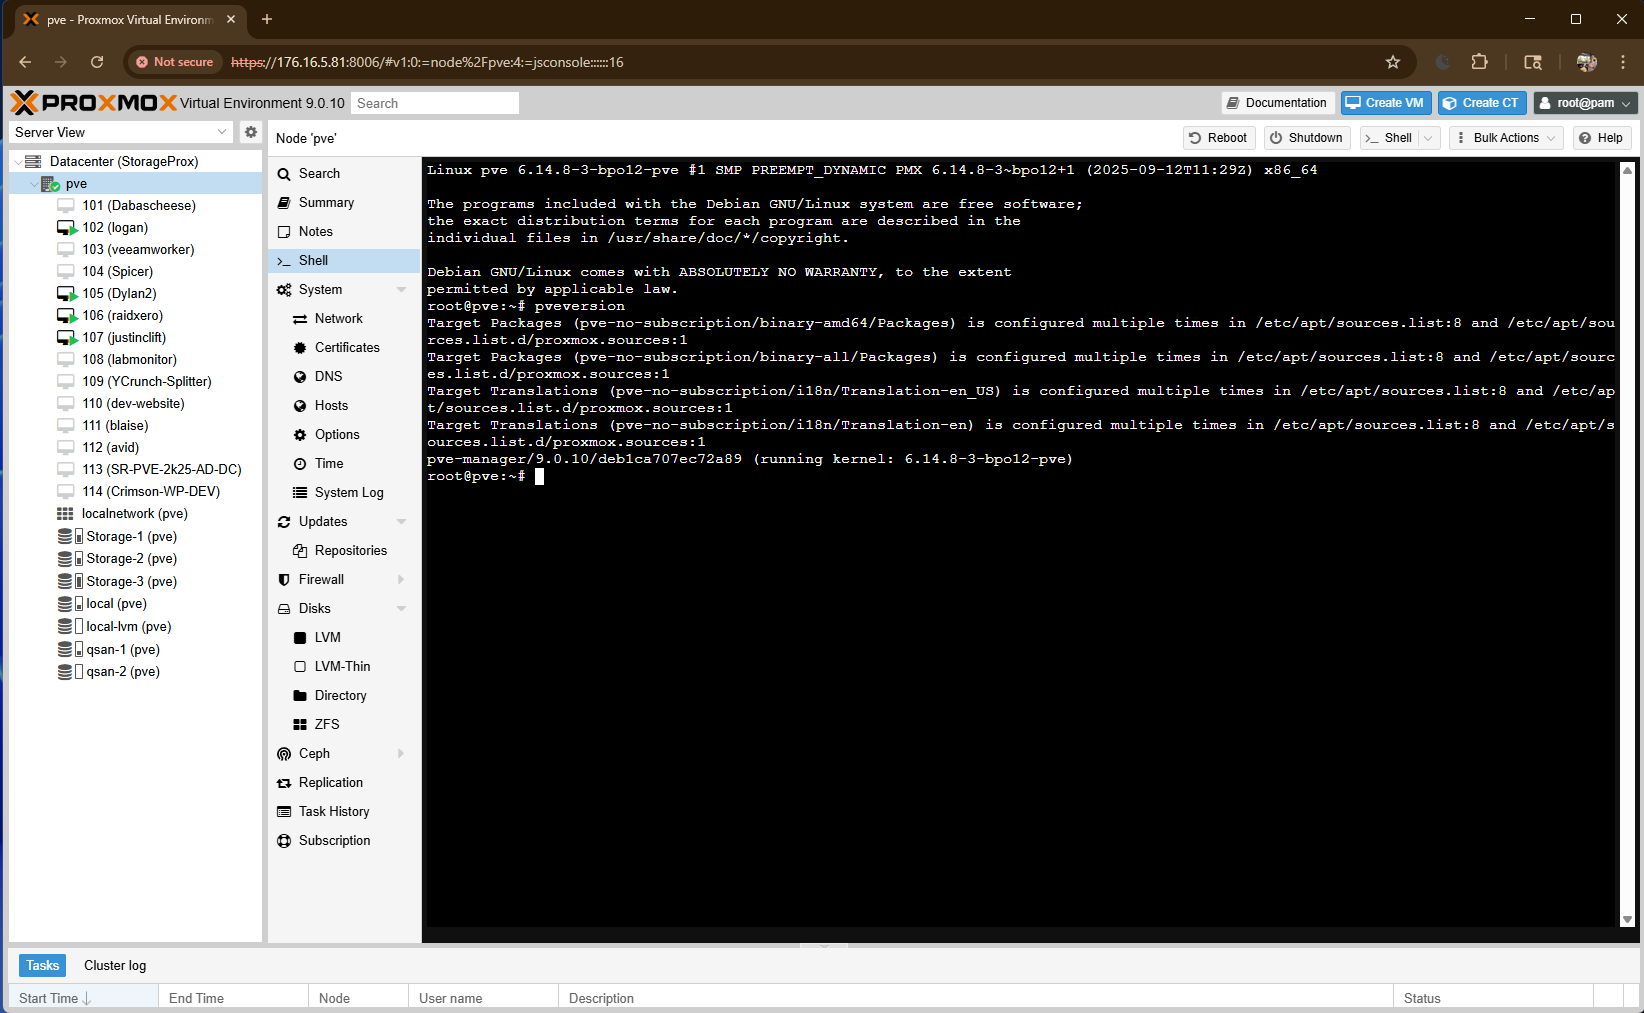Expand the Firewall submenu arrow

coord(402,580)
